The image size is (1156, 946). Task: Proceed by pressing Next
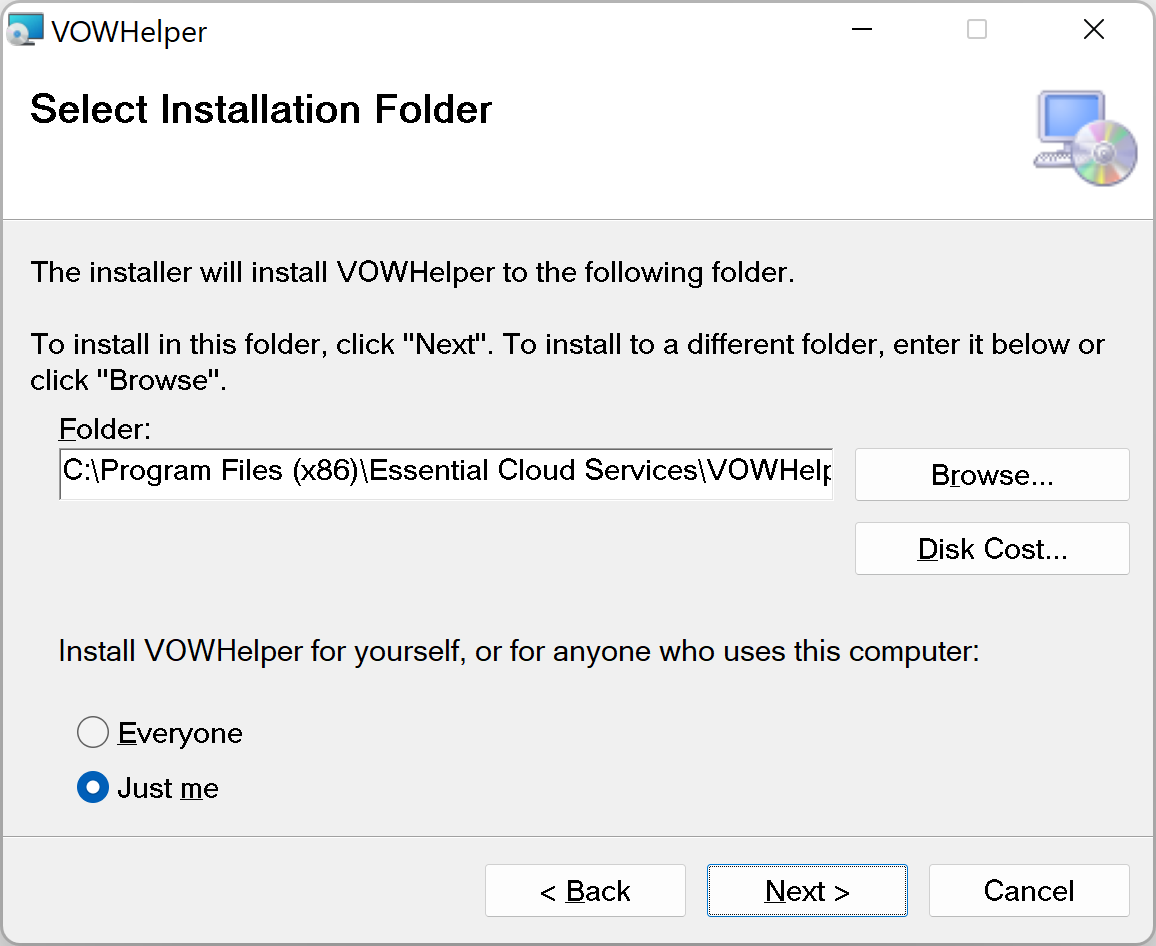[807, 891]
